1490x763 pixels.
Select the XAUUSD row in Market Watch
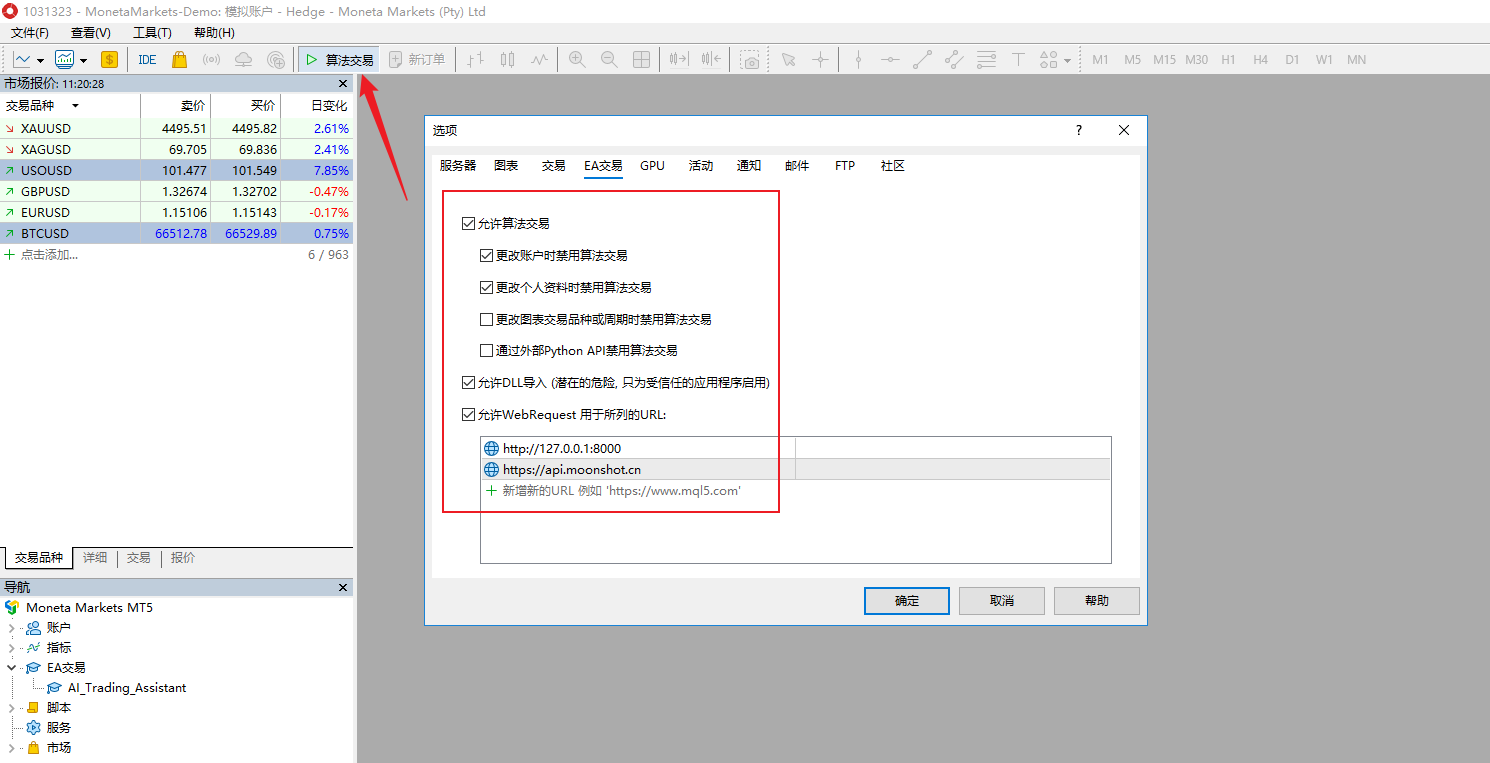[x=177, y=128]
